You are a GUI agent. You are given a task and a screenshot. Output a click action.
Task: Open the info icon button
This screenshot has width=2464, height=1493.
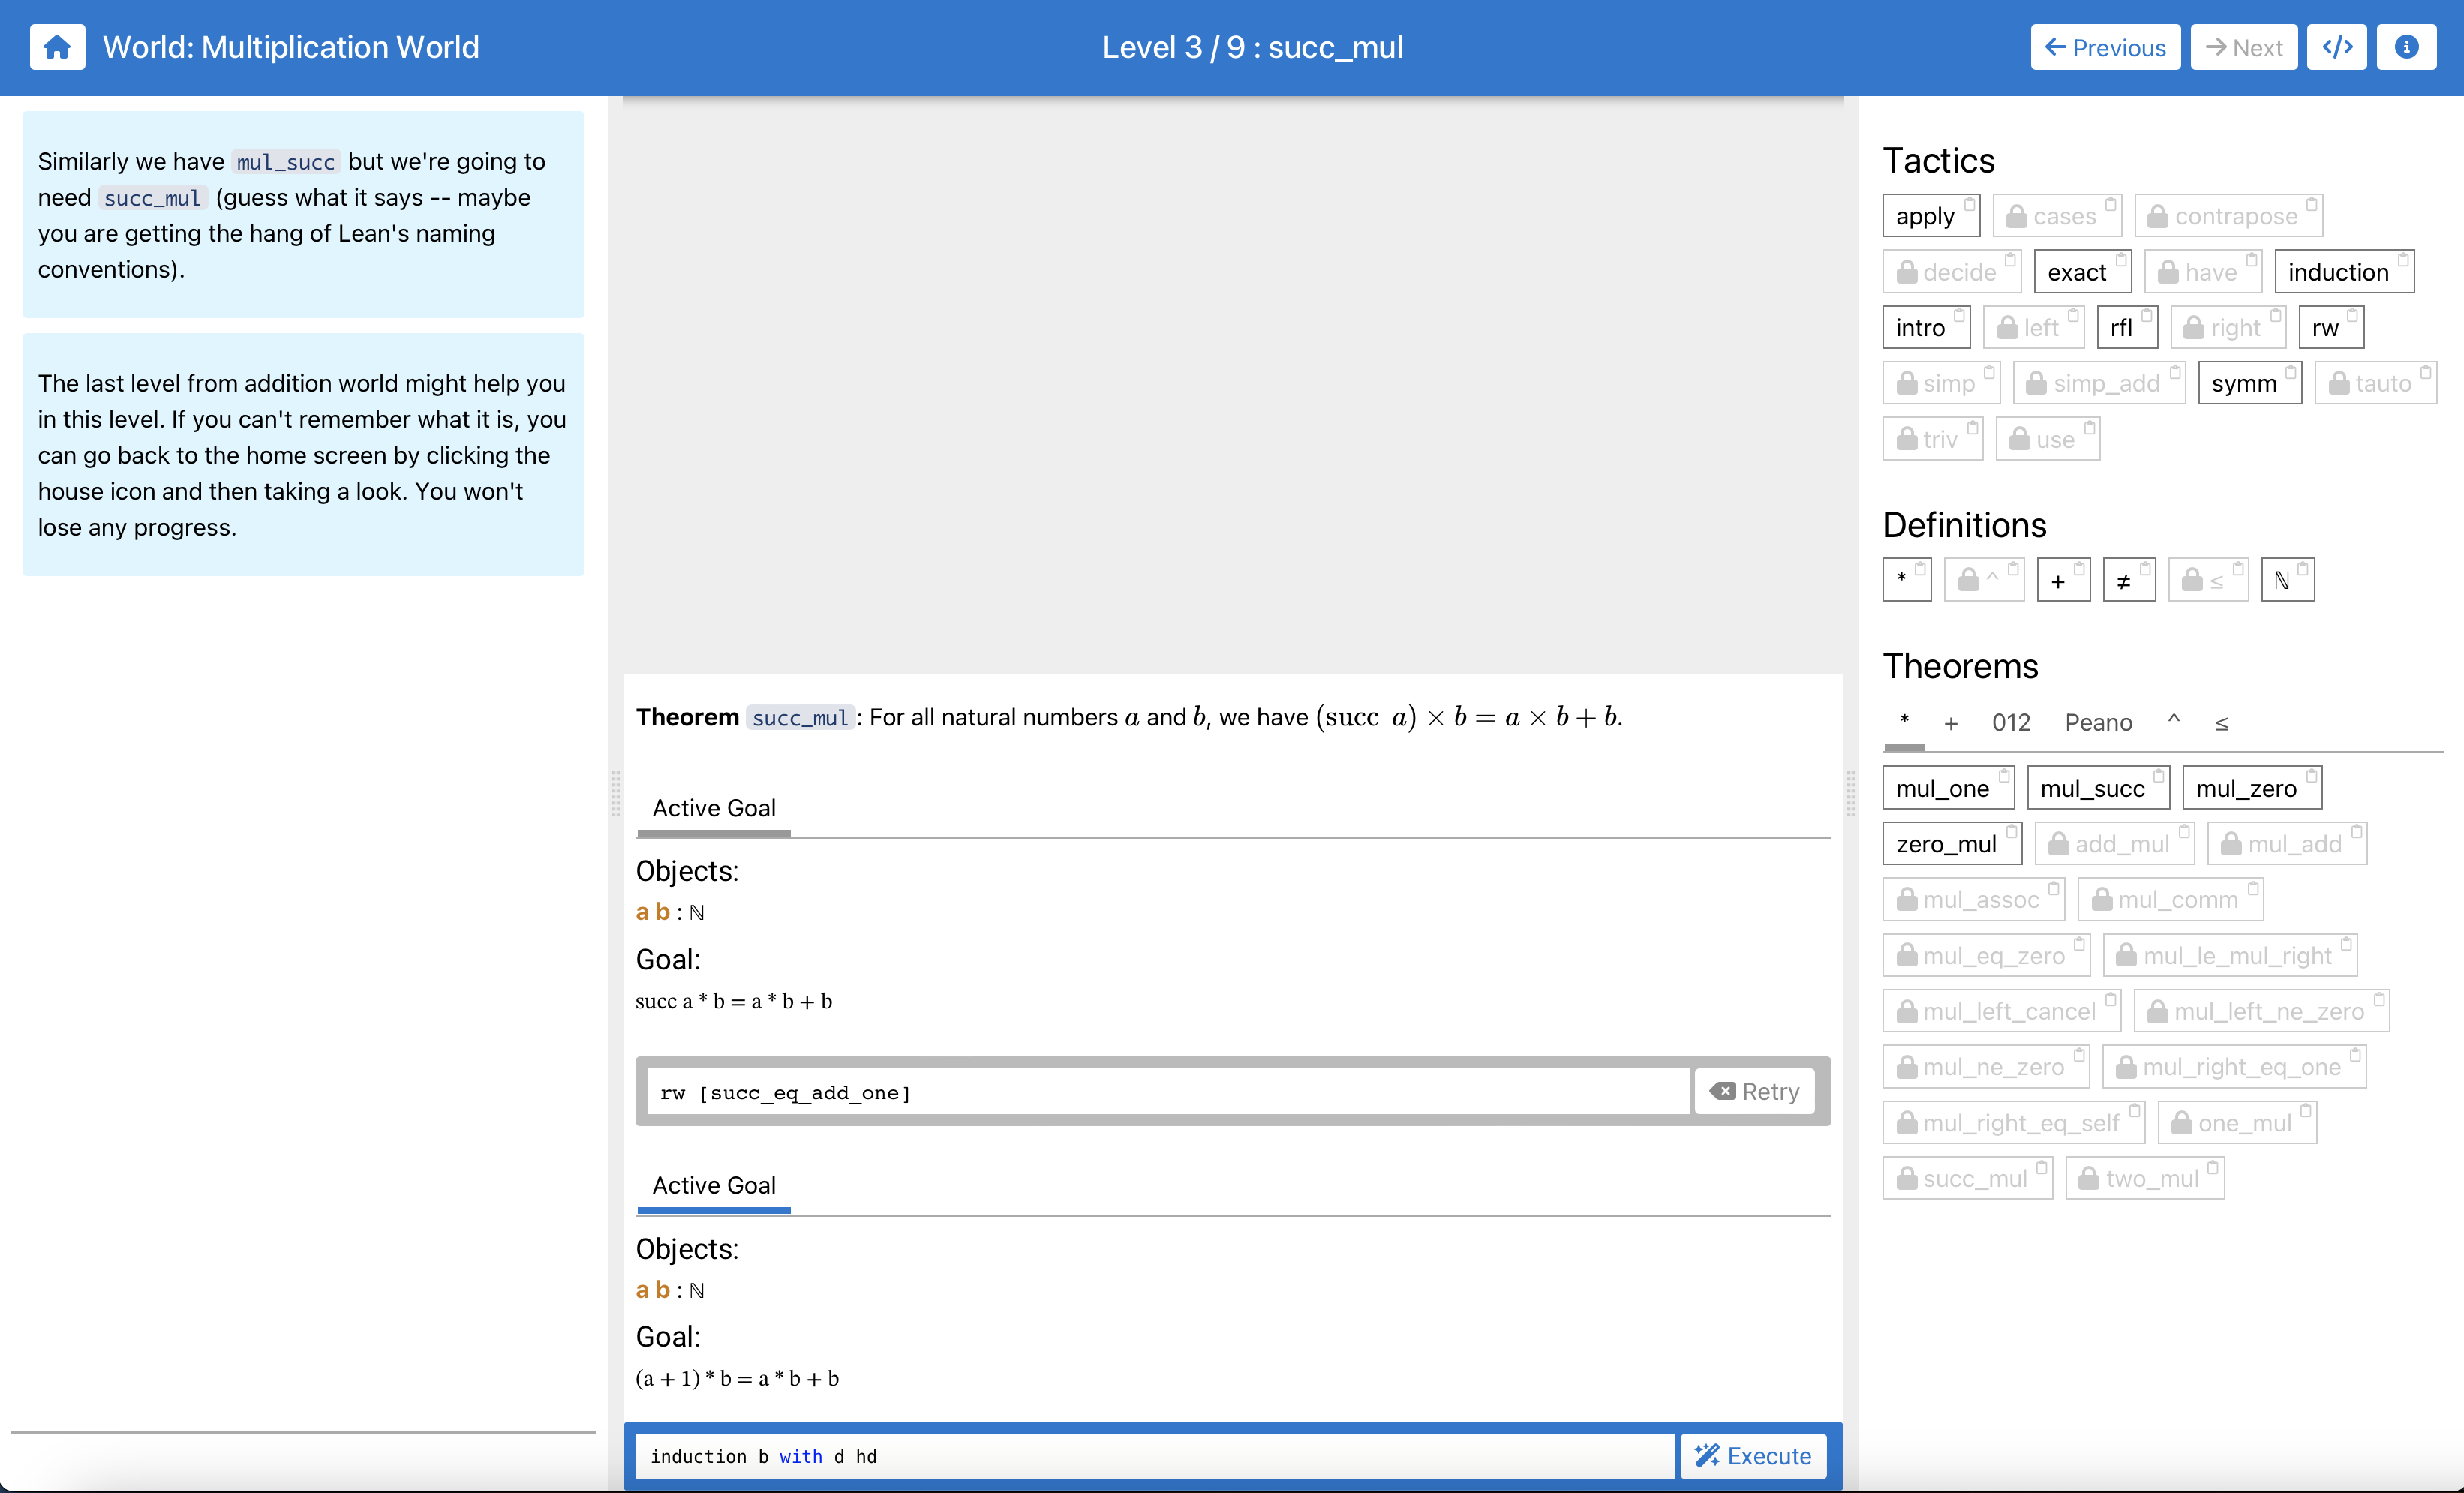tap(2406, 47)
